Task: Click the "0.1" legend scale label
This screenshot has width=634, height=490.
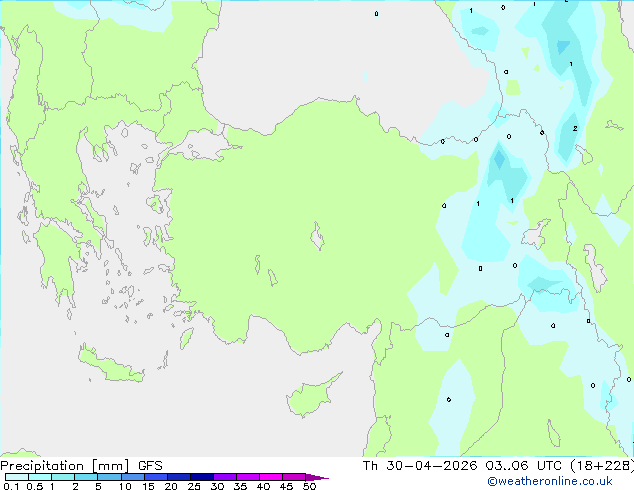Action: pyautogui.click(x=11, y=486)
